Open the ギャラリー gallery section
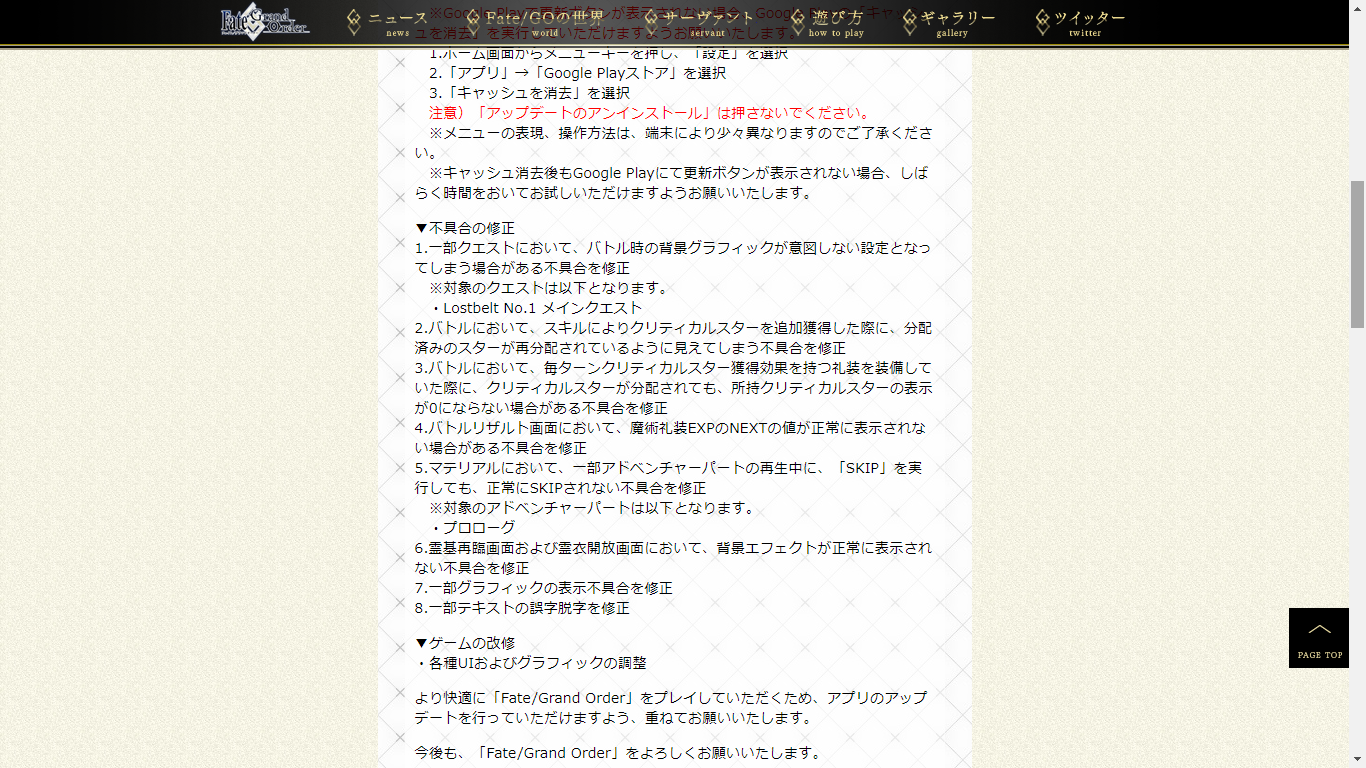The image size is (1366, 768). pyautogui.click(x=957, y=23)
